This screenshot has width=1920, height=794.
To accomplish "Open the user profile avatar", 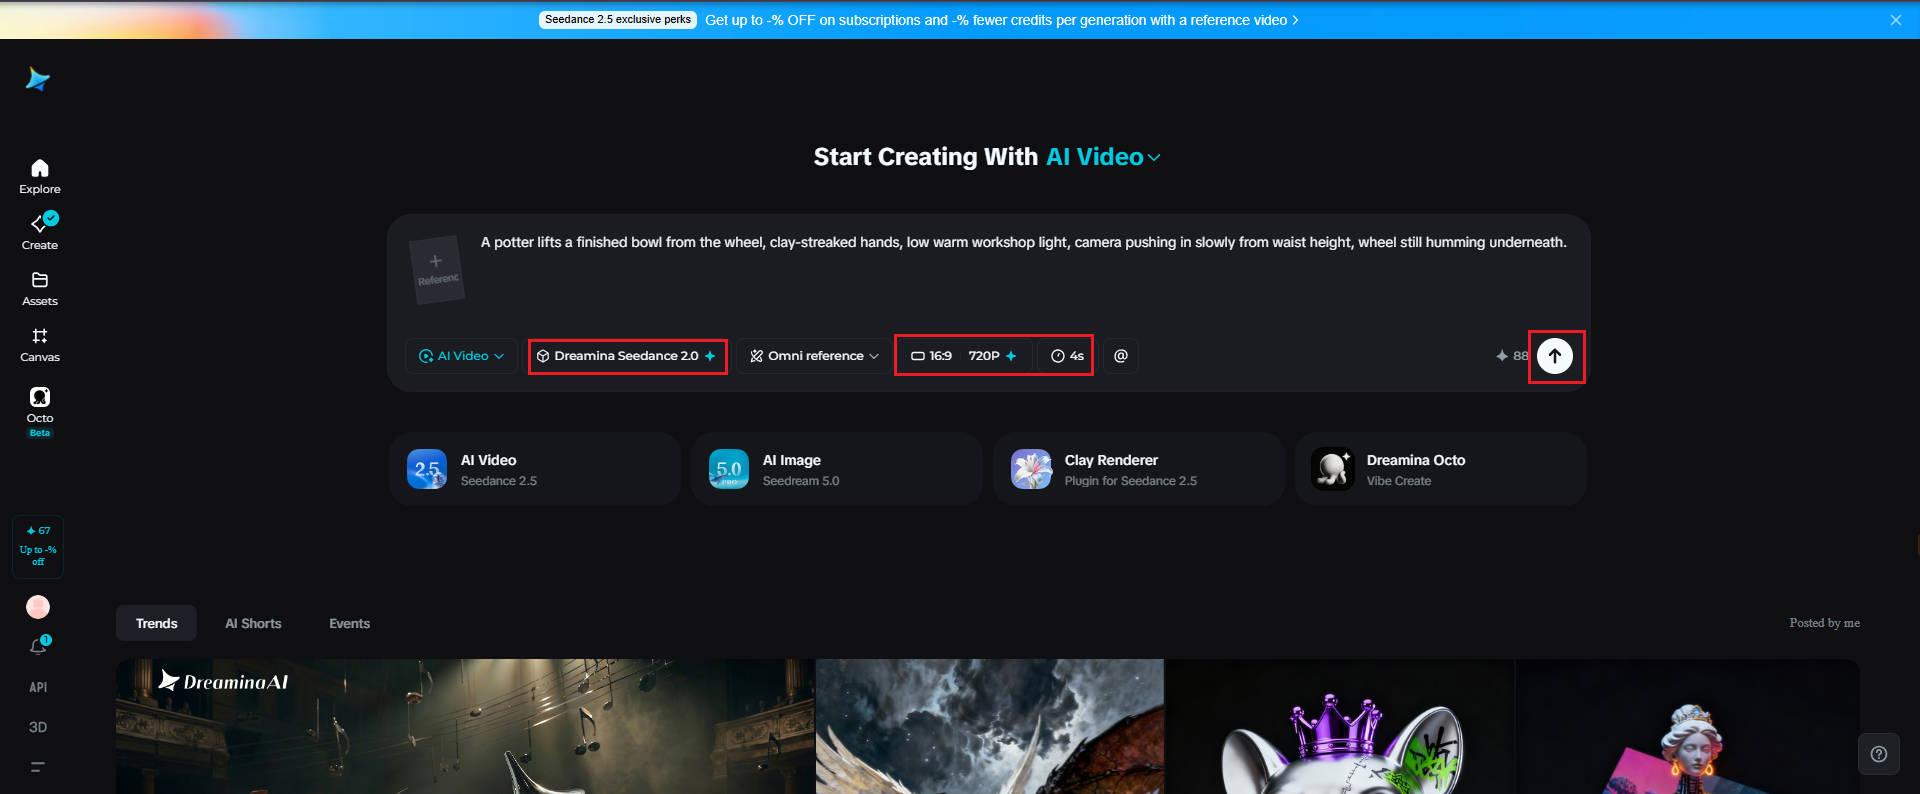I will (x=38, y=607).
